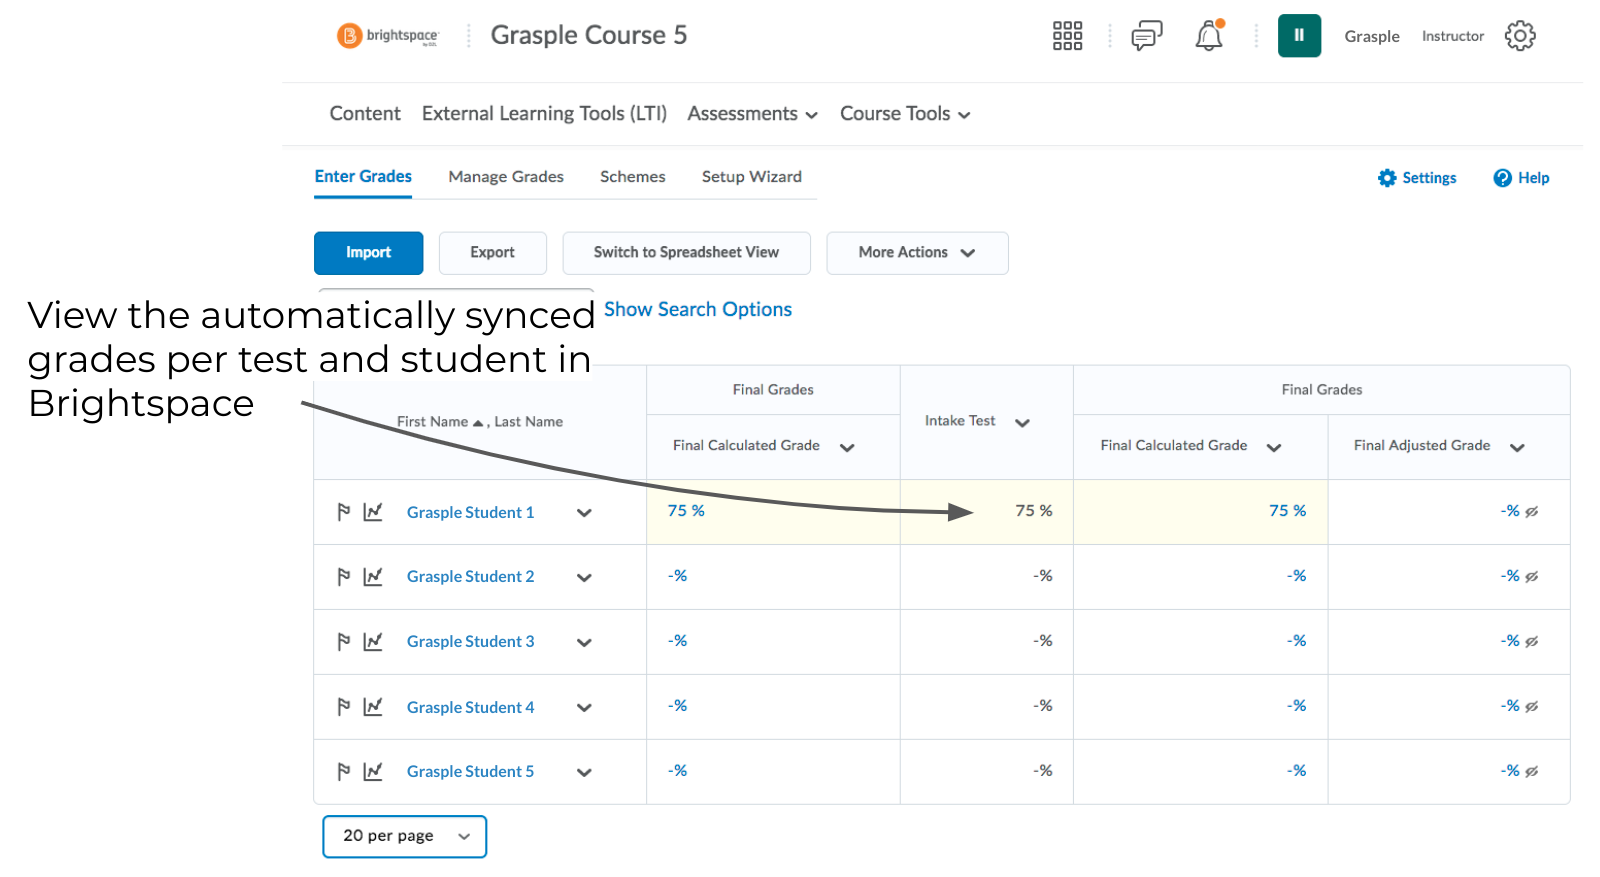Open the course selector waffle grid icon

tap(1067, 36)
